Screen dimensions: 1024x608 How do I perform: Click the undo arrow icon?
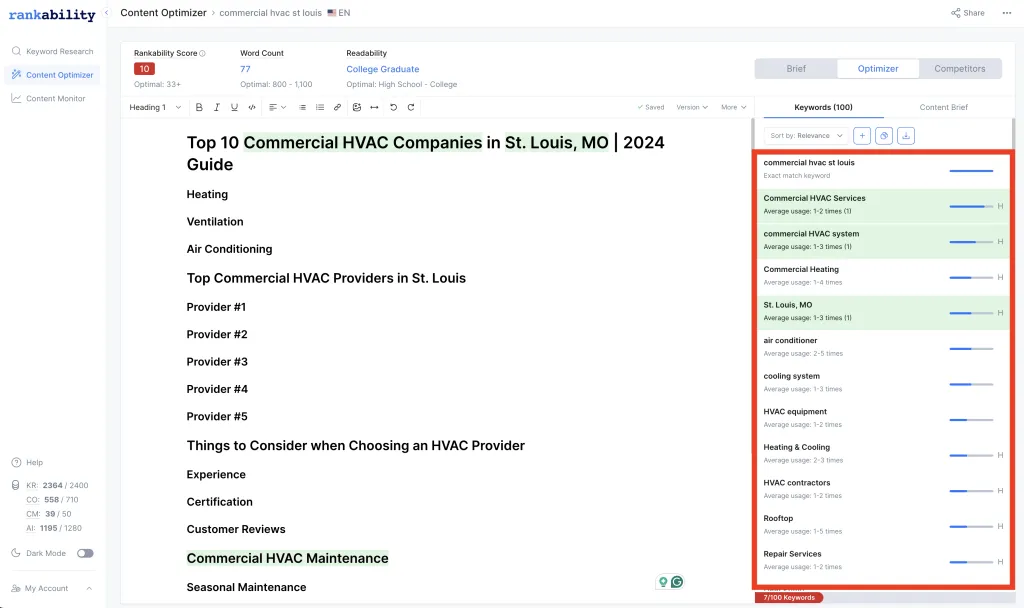coord(393,107)
